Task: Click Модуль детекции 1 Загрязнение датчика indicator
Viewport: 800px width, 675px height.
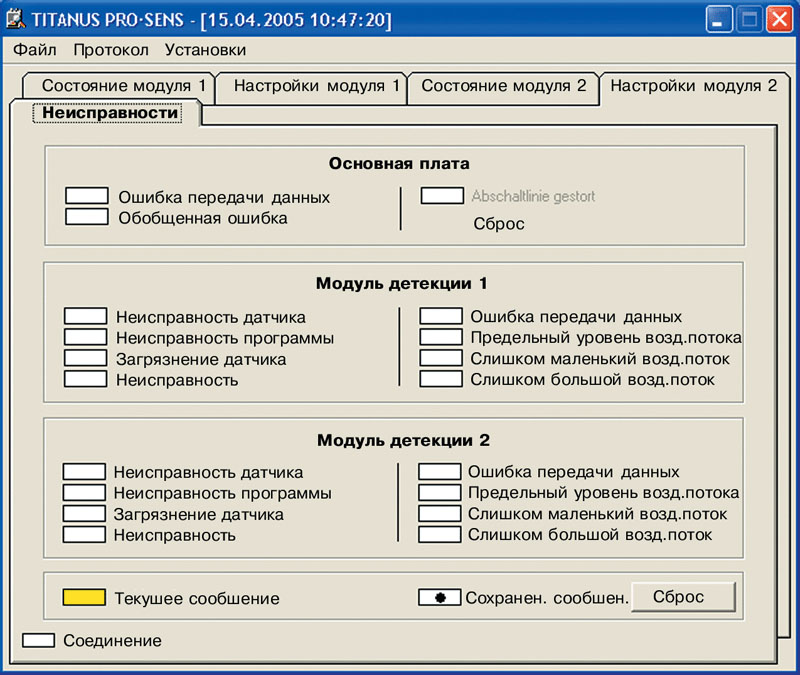Action: point(85,358)
